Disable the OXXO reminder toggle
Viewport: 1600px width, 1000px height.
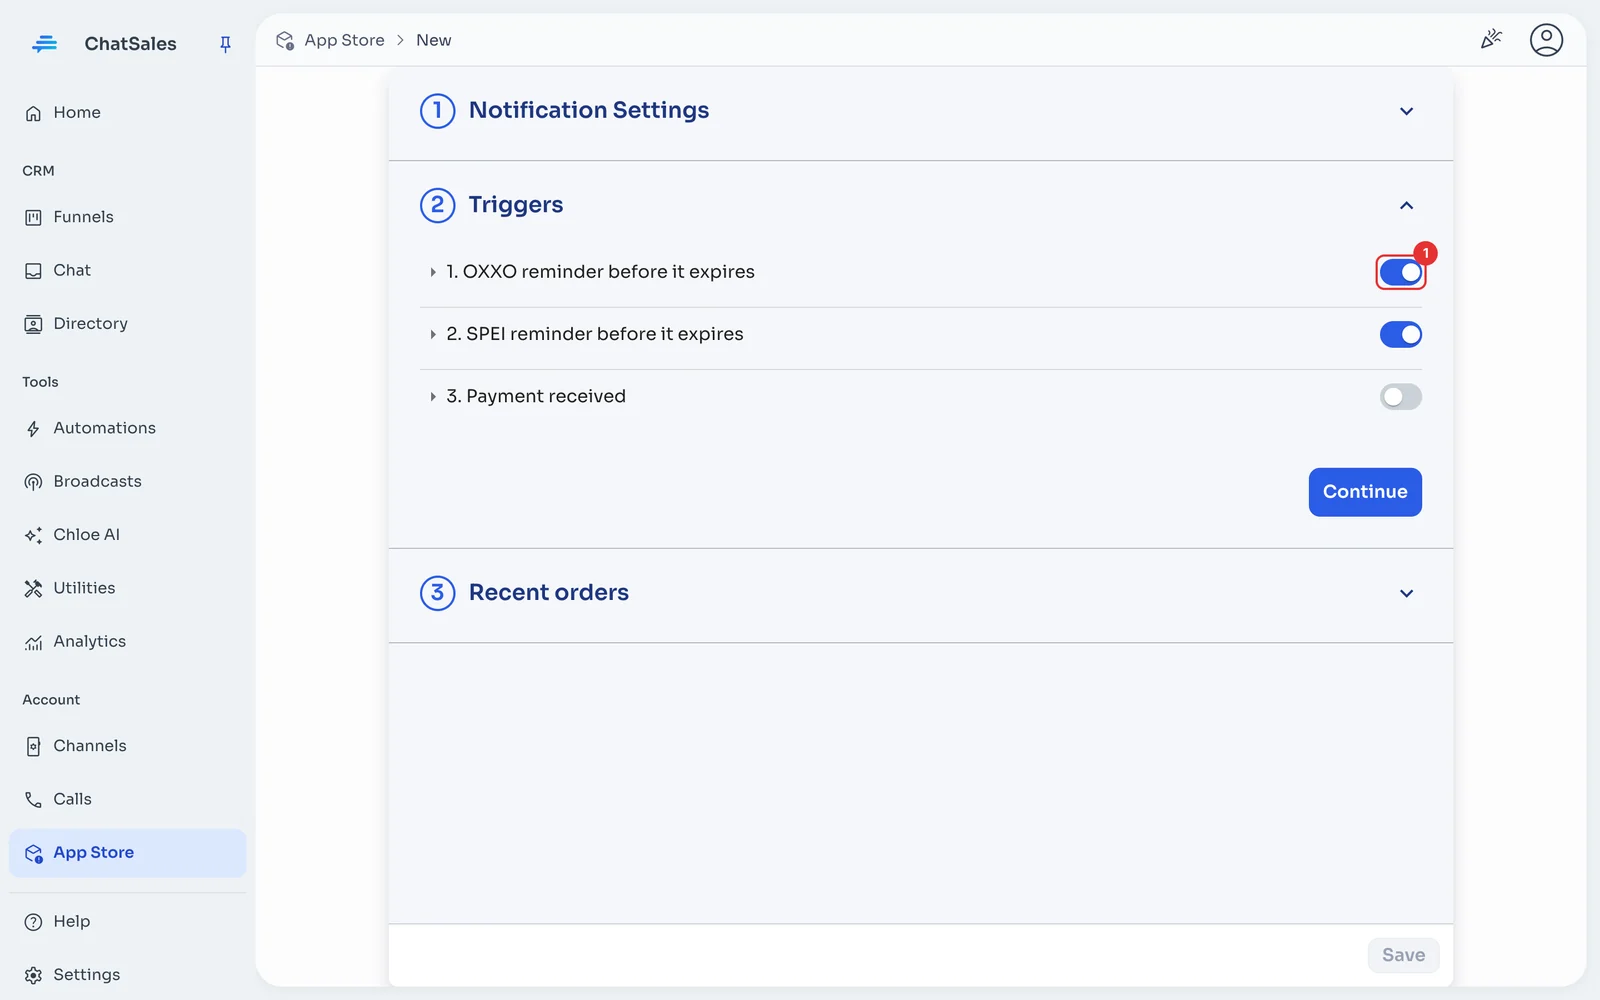pos(1400,272)
